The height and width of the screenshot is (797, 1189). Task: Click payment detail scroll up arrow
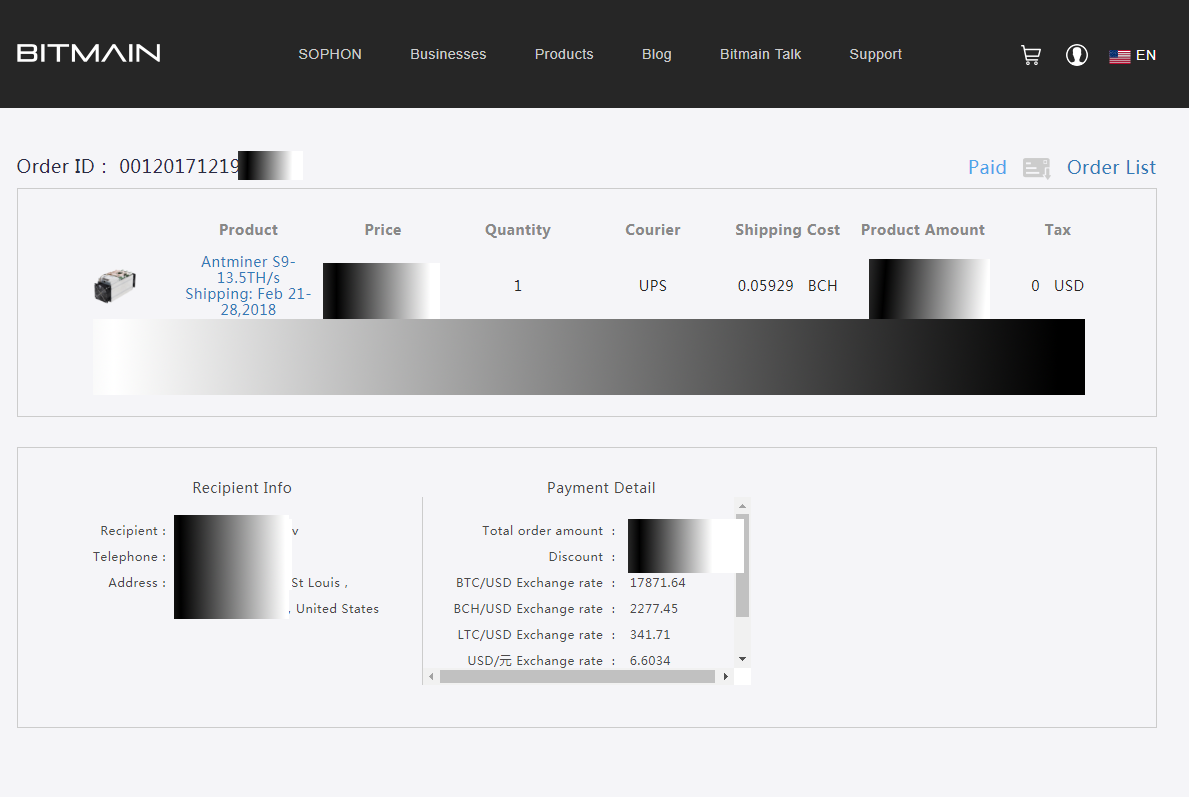coord(742,506)
